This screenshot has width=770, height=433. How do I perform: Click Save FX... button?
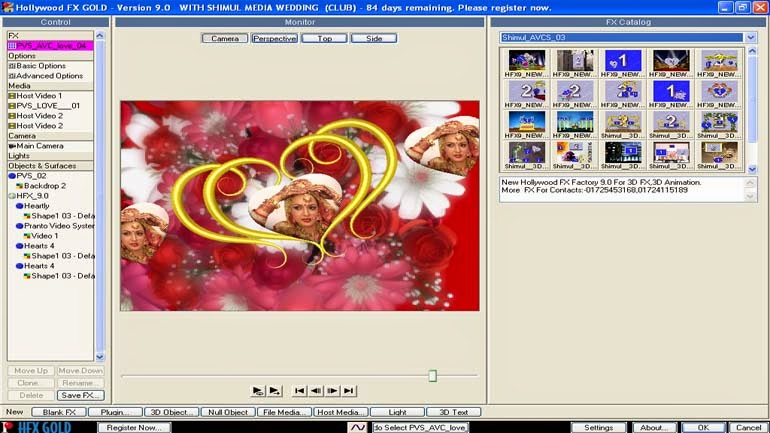[x=81, y=395]
